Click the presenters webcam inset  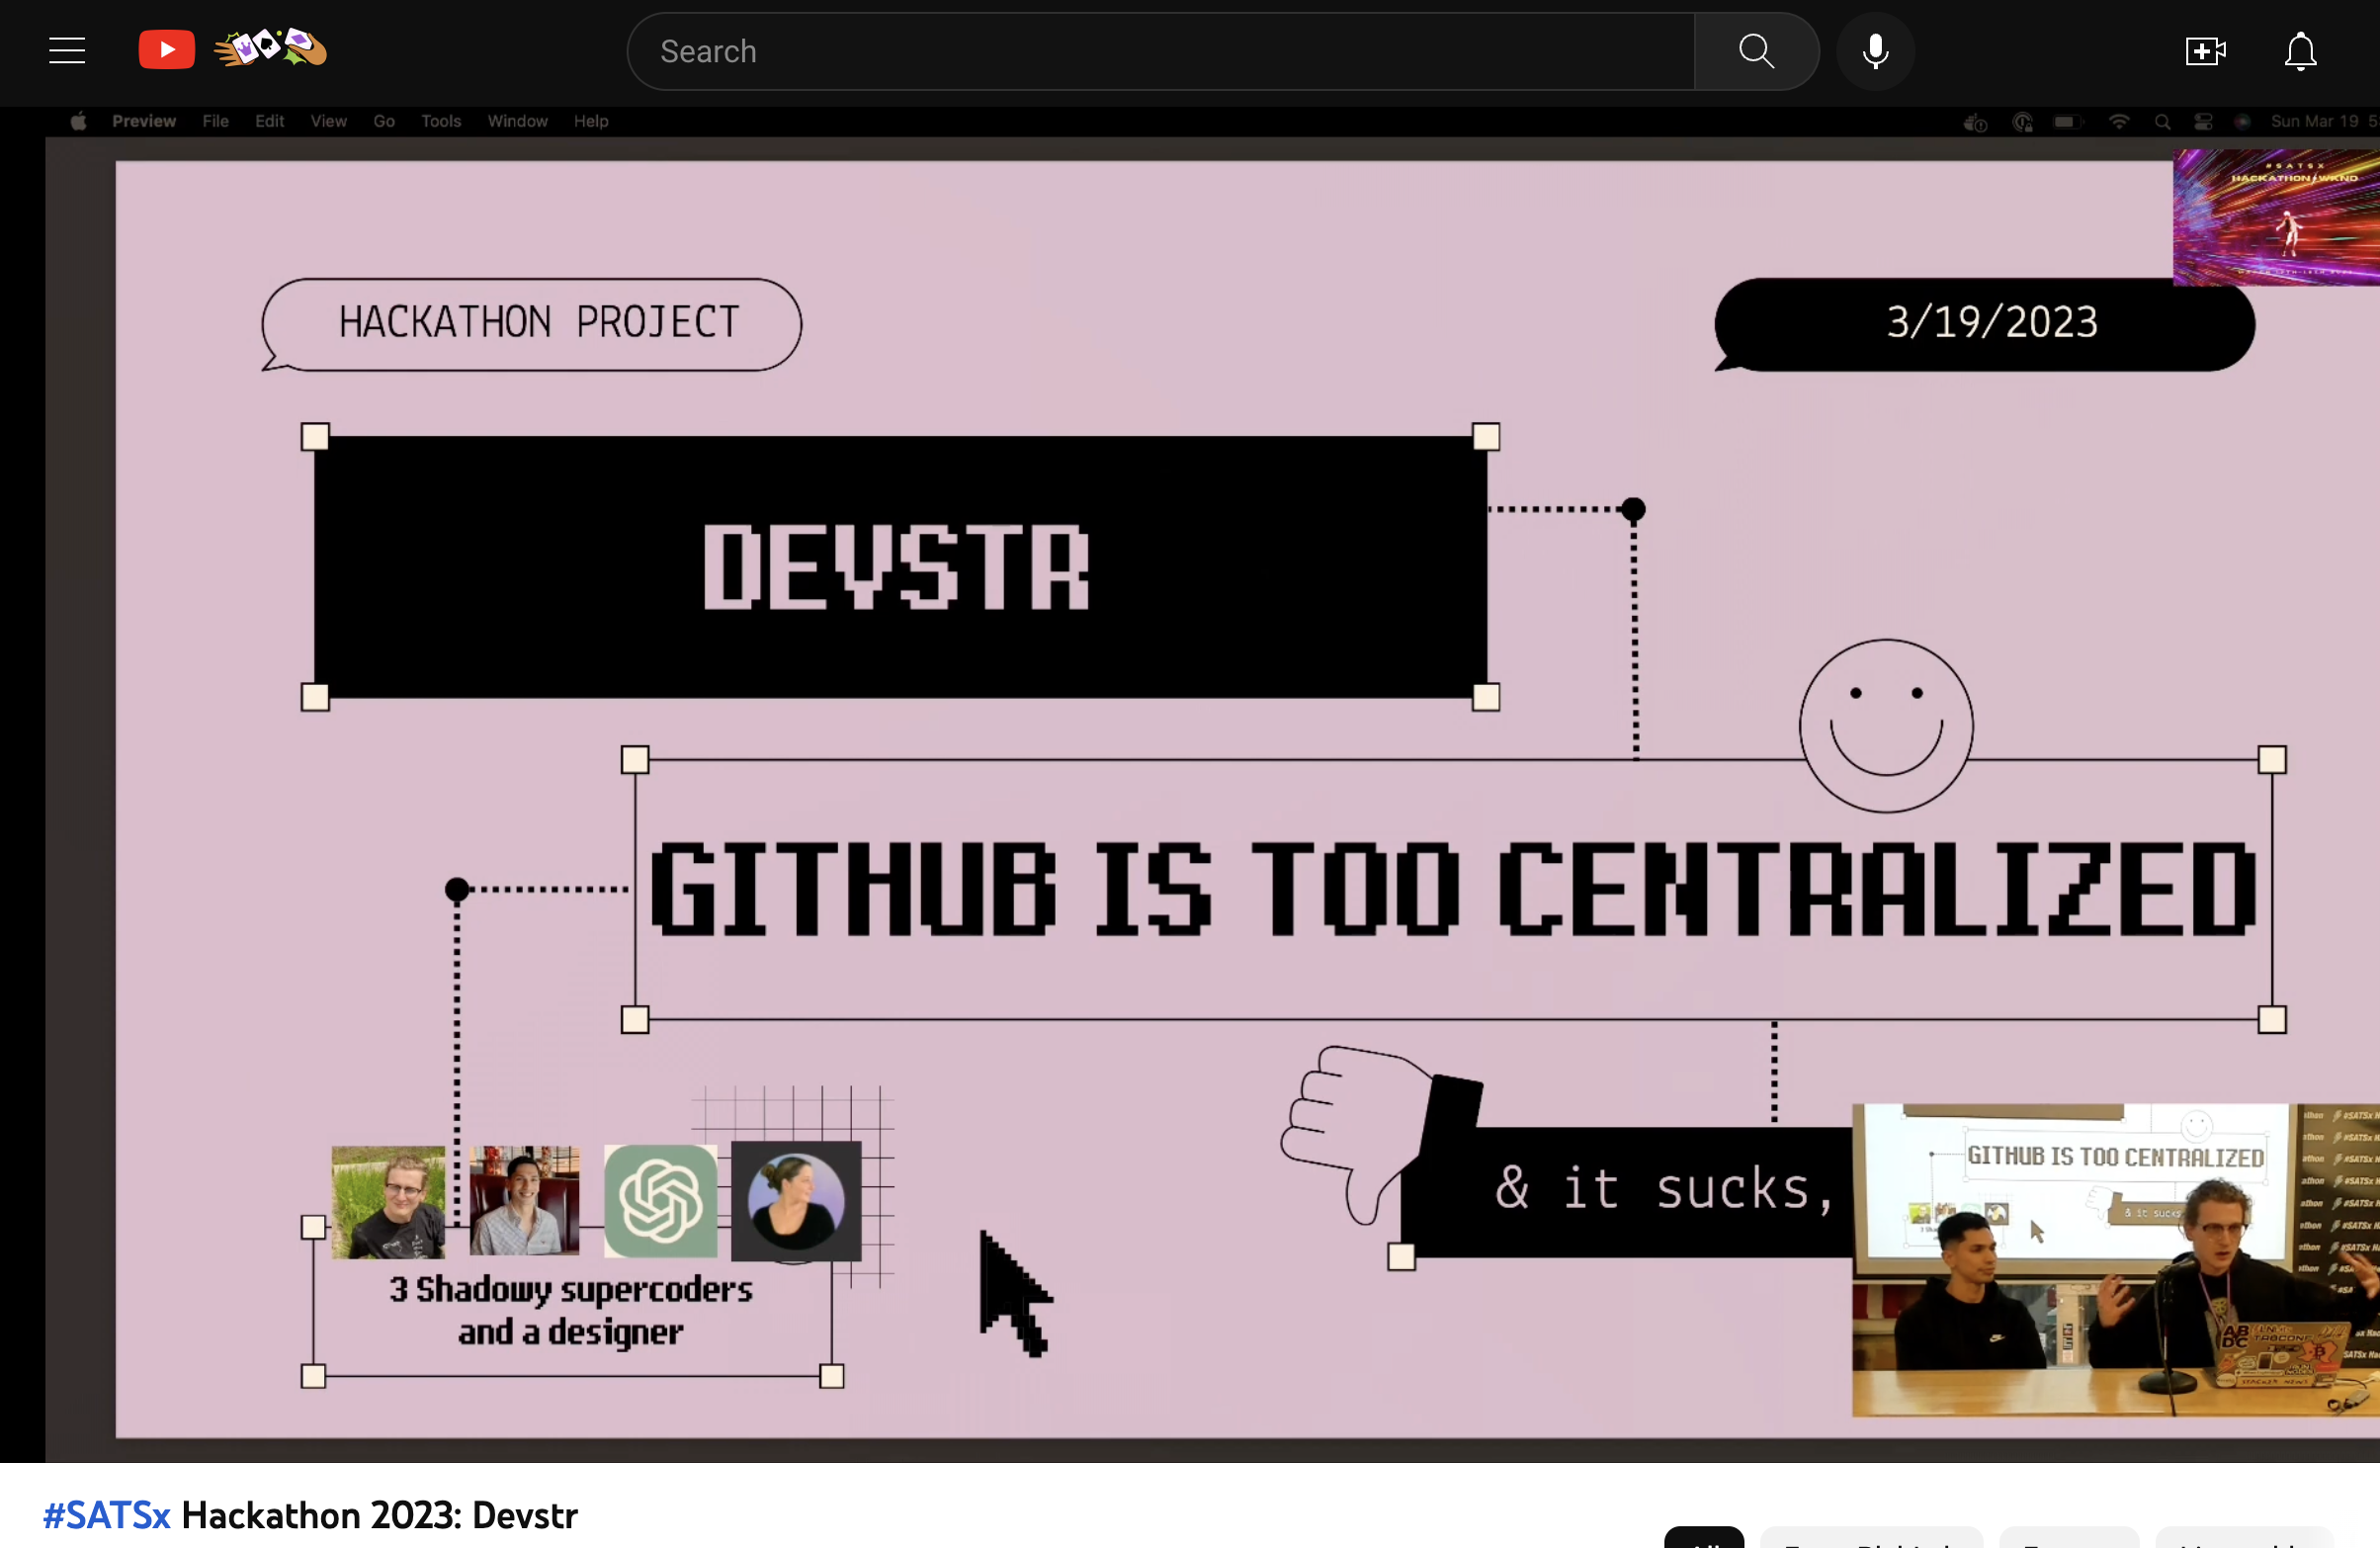click(x=2114, y=1260)
